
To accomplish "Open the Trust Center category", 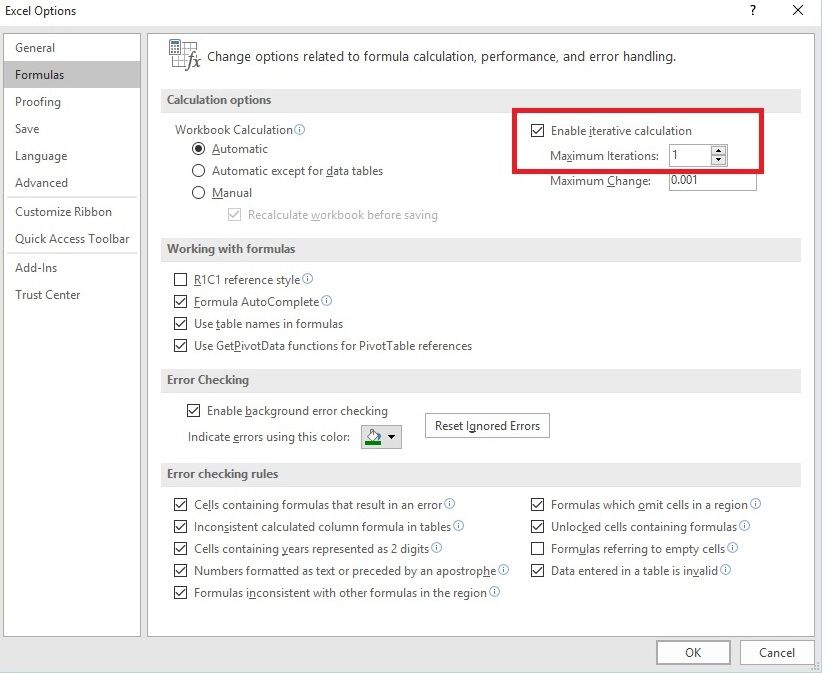I will [72, 295].
